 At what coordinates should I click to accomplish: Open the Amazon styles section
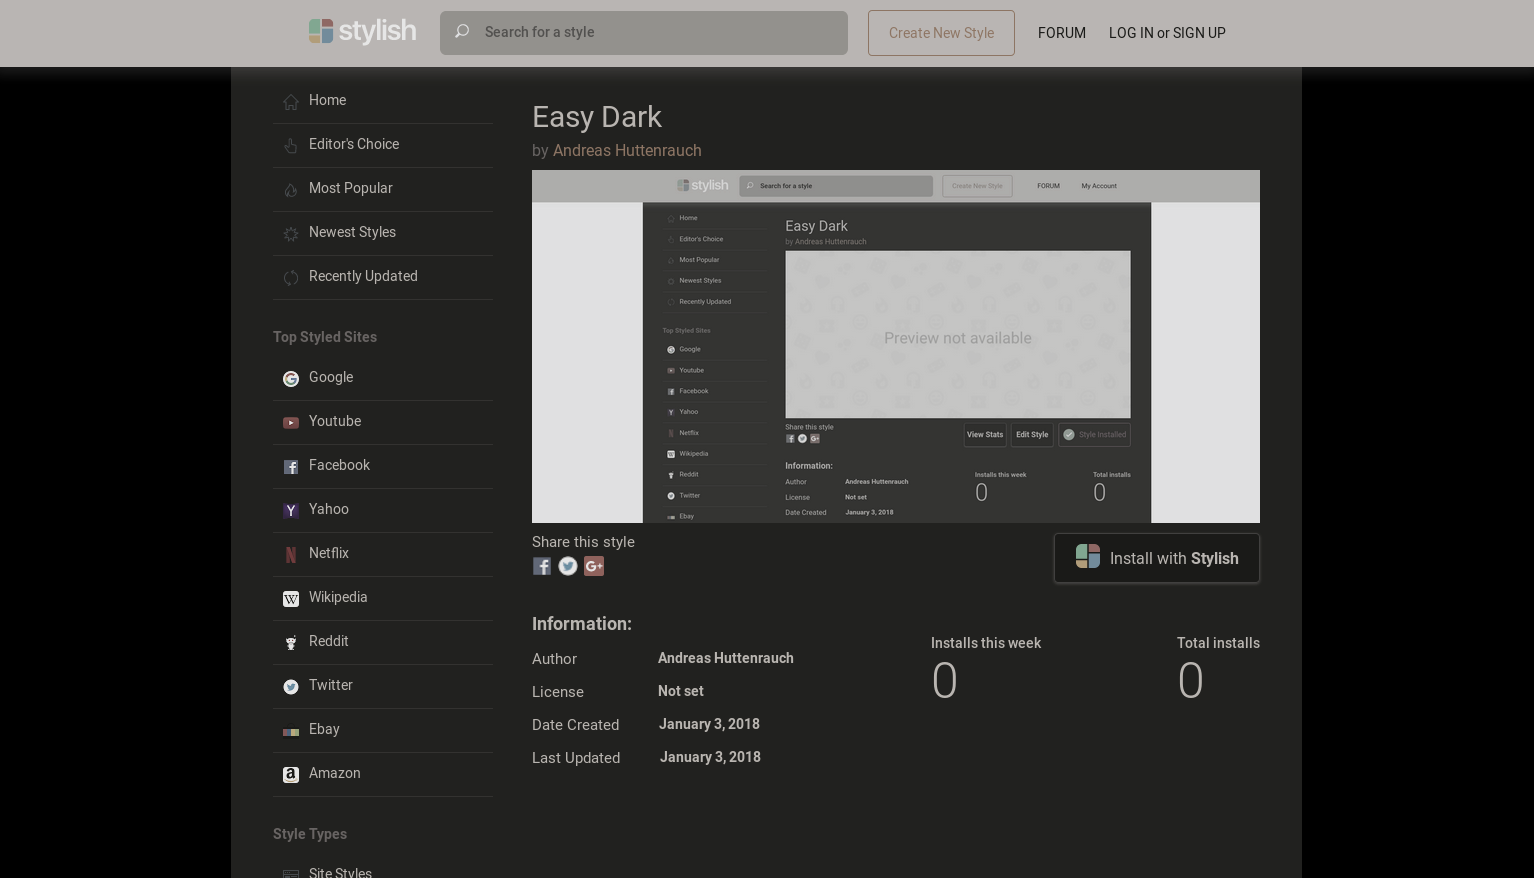(x=334, y=773)
